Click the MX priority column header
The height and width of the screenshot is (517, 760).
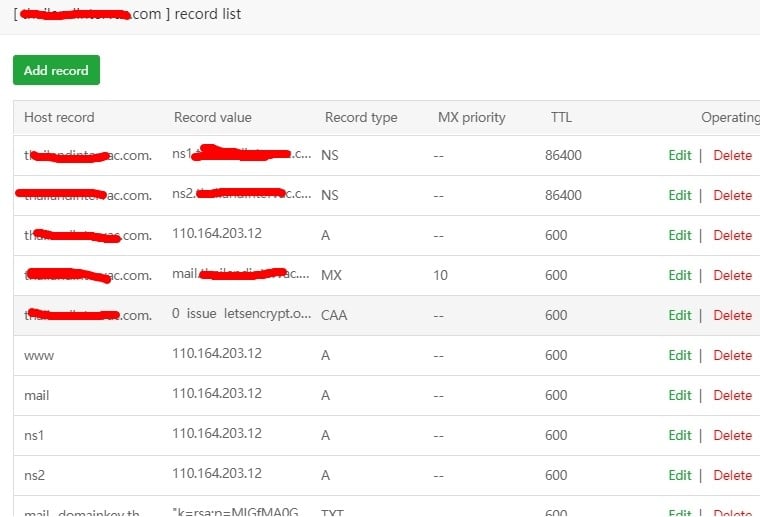point(471,117)
